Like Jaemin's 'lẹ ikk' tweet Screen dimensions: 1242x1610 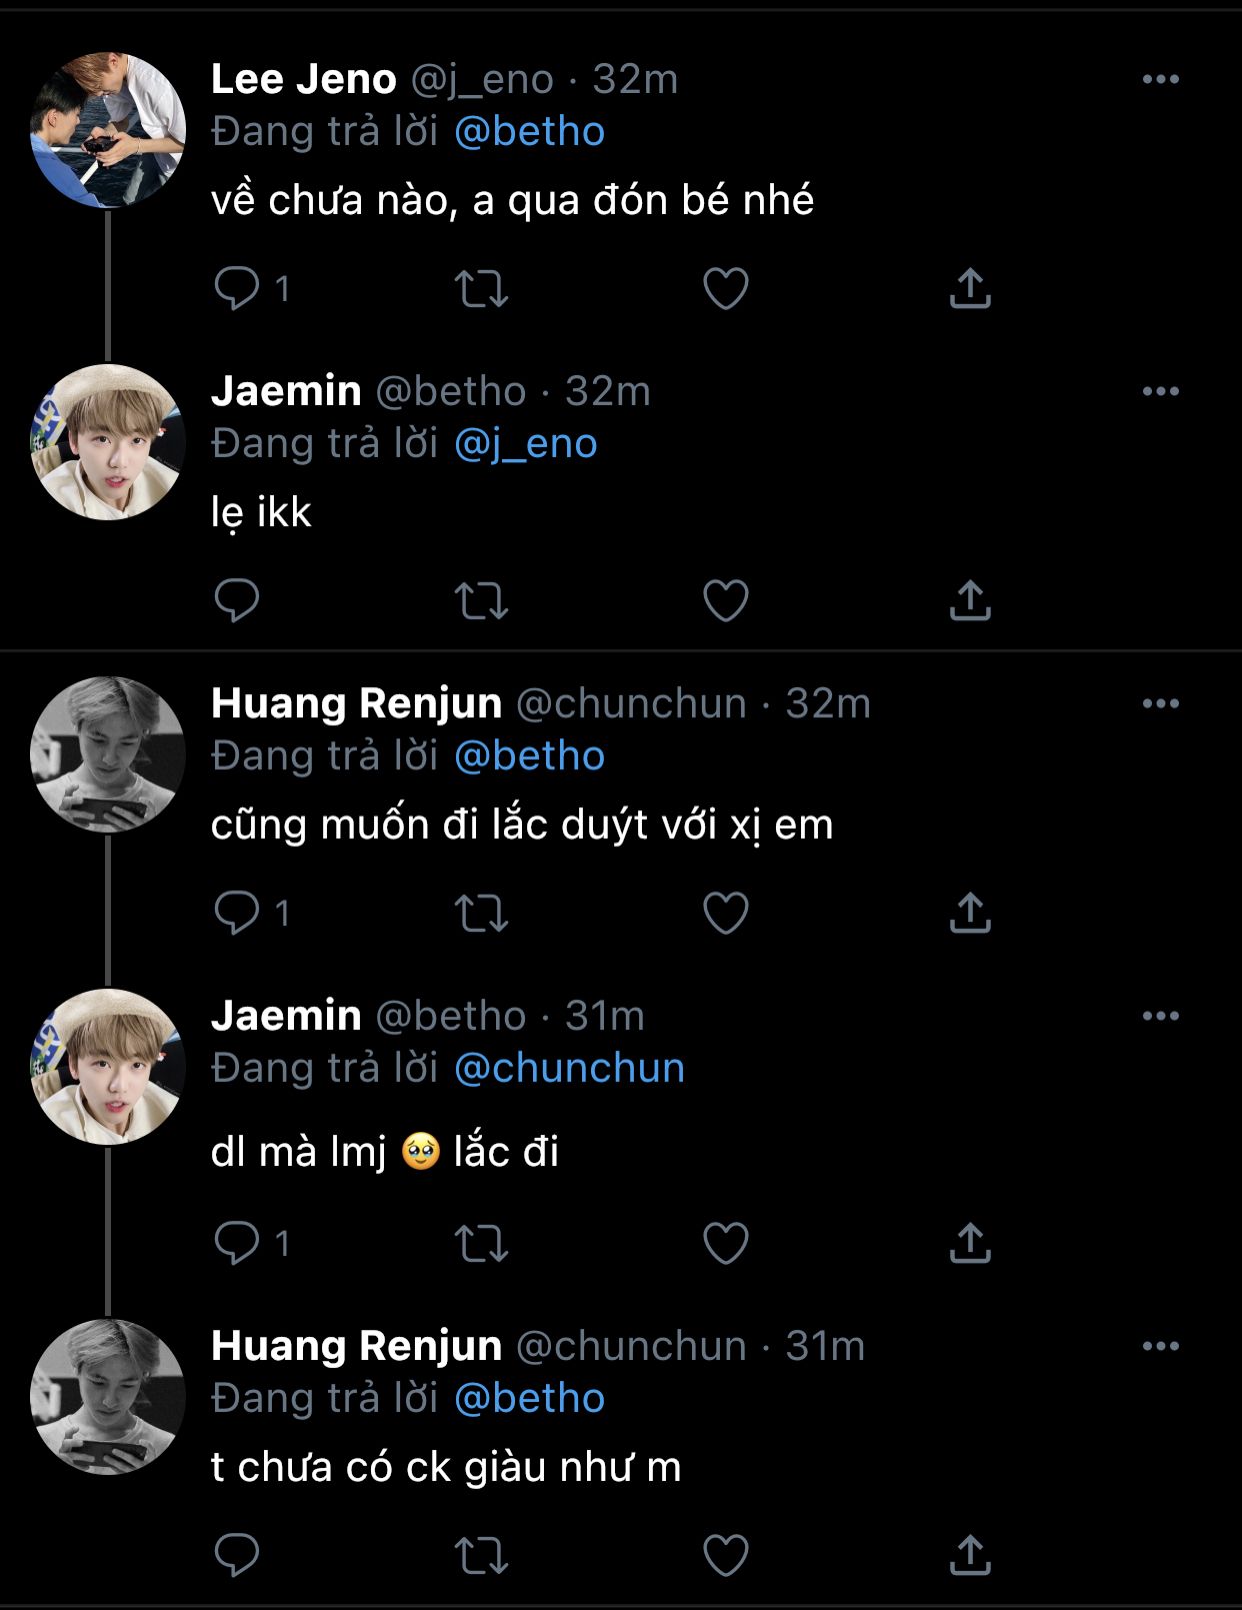[725, 600]
